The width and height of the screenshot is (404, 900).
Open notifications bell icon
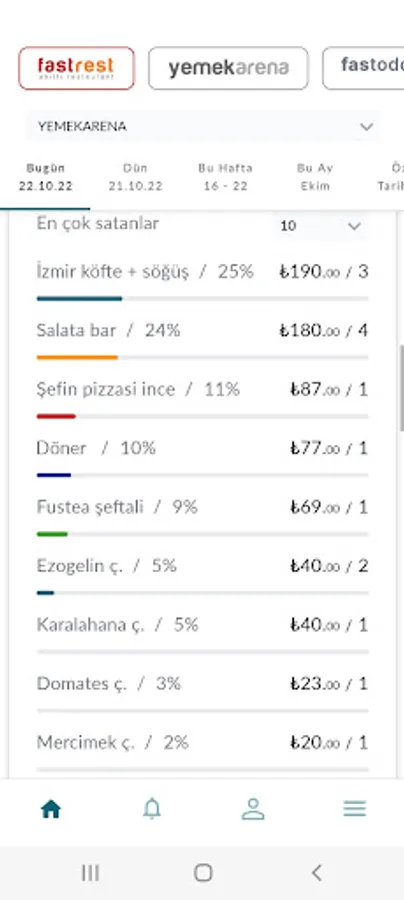click(x=152, y=809)
